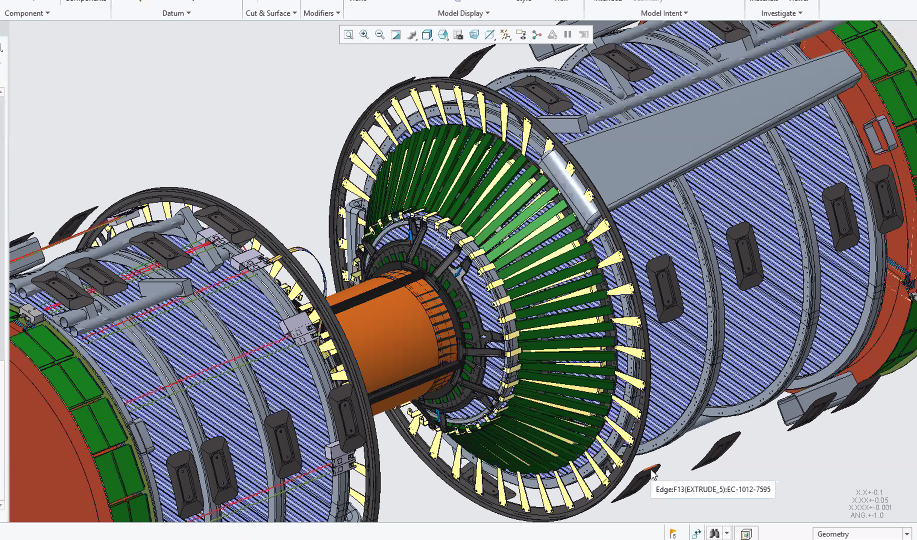Image resolution: width=917 pixels, height=540 pixels.
Task: Click the flag notification icon in status bar
Action: click(x=673, y=534)
